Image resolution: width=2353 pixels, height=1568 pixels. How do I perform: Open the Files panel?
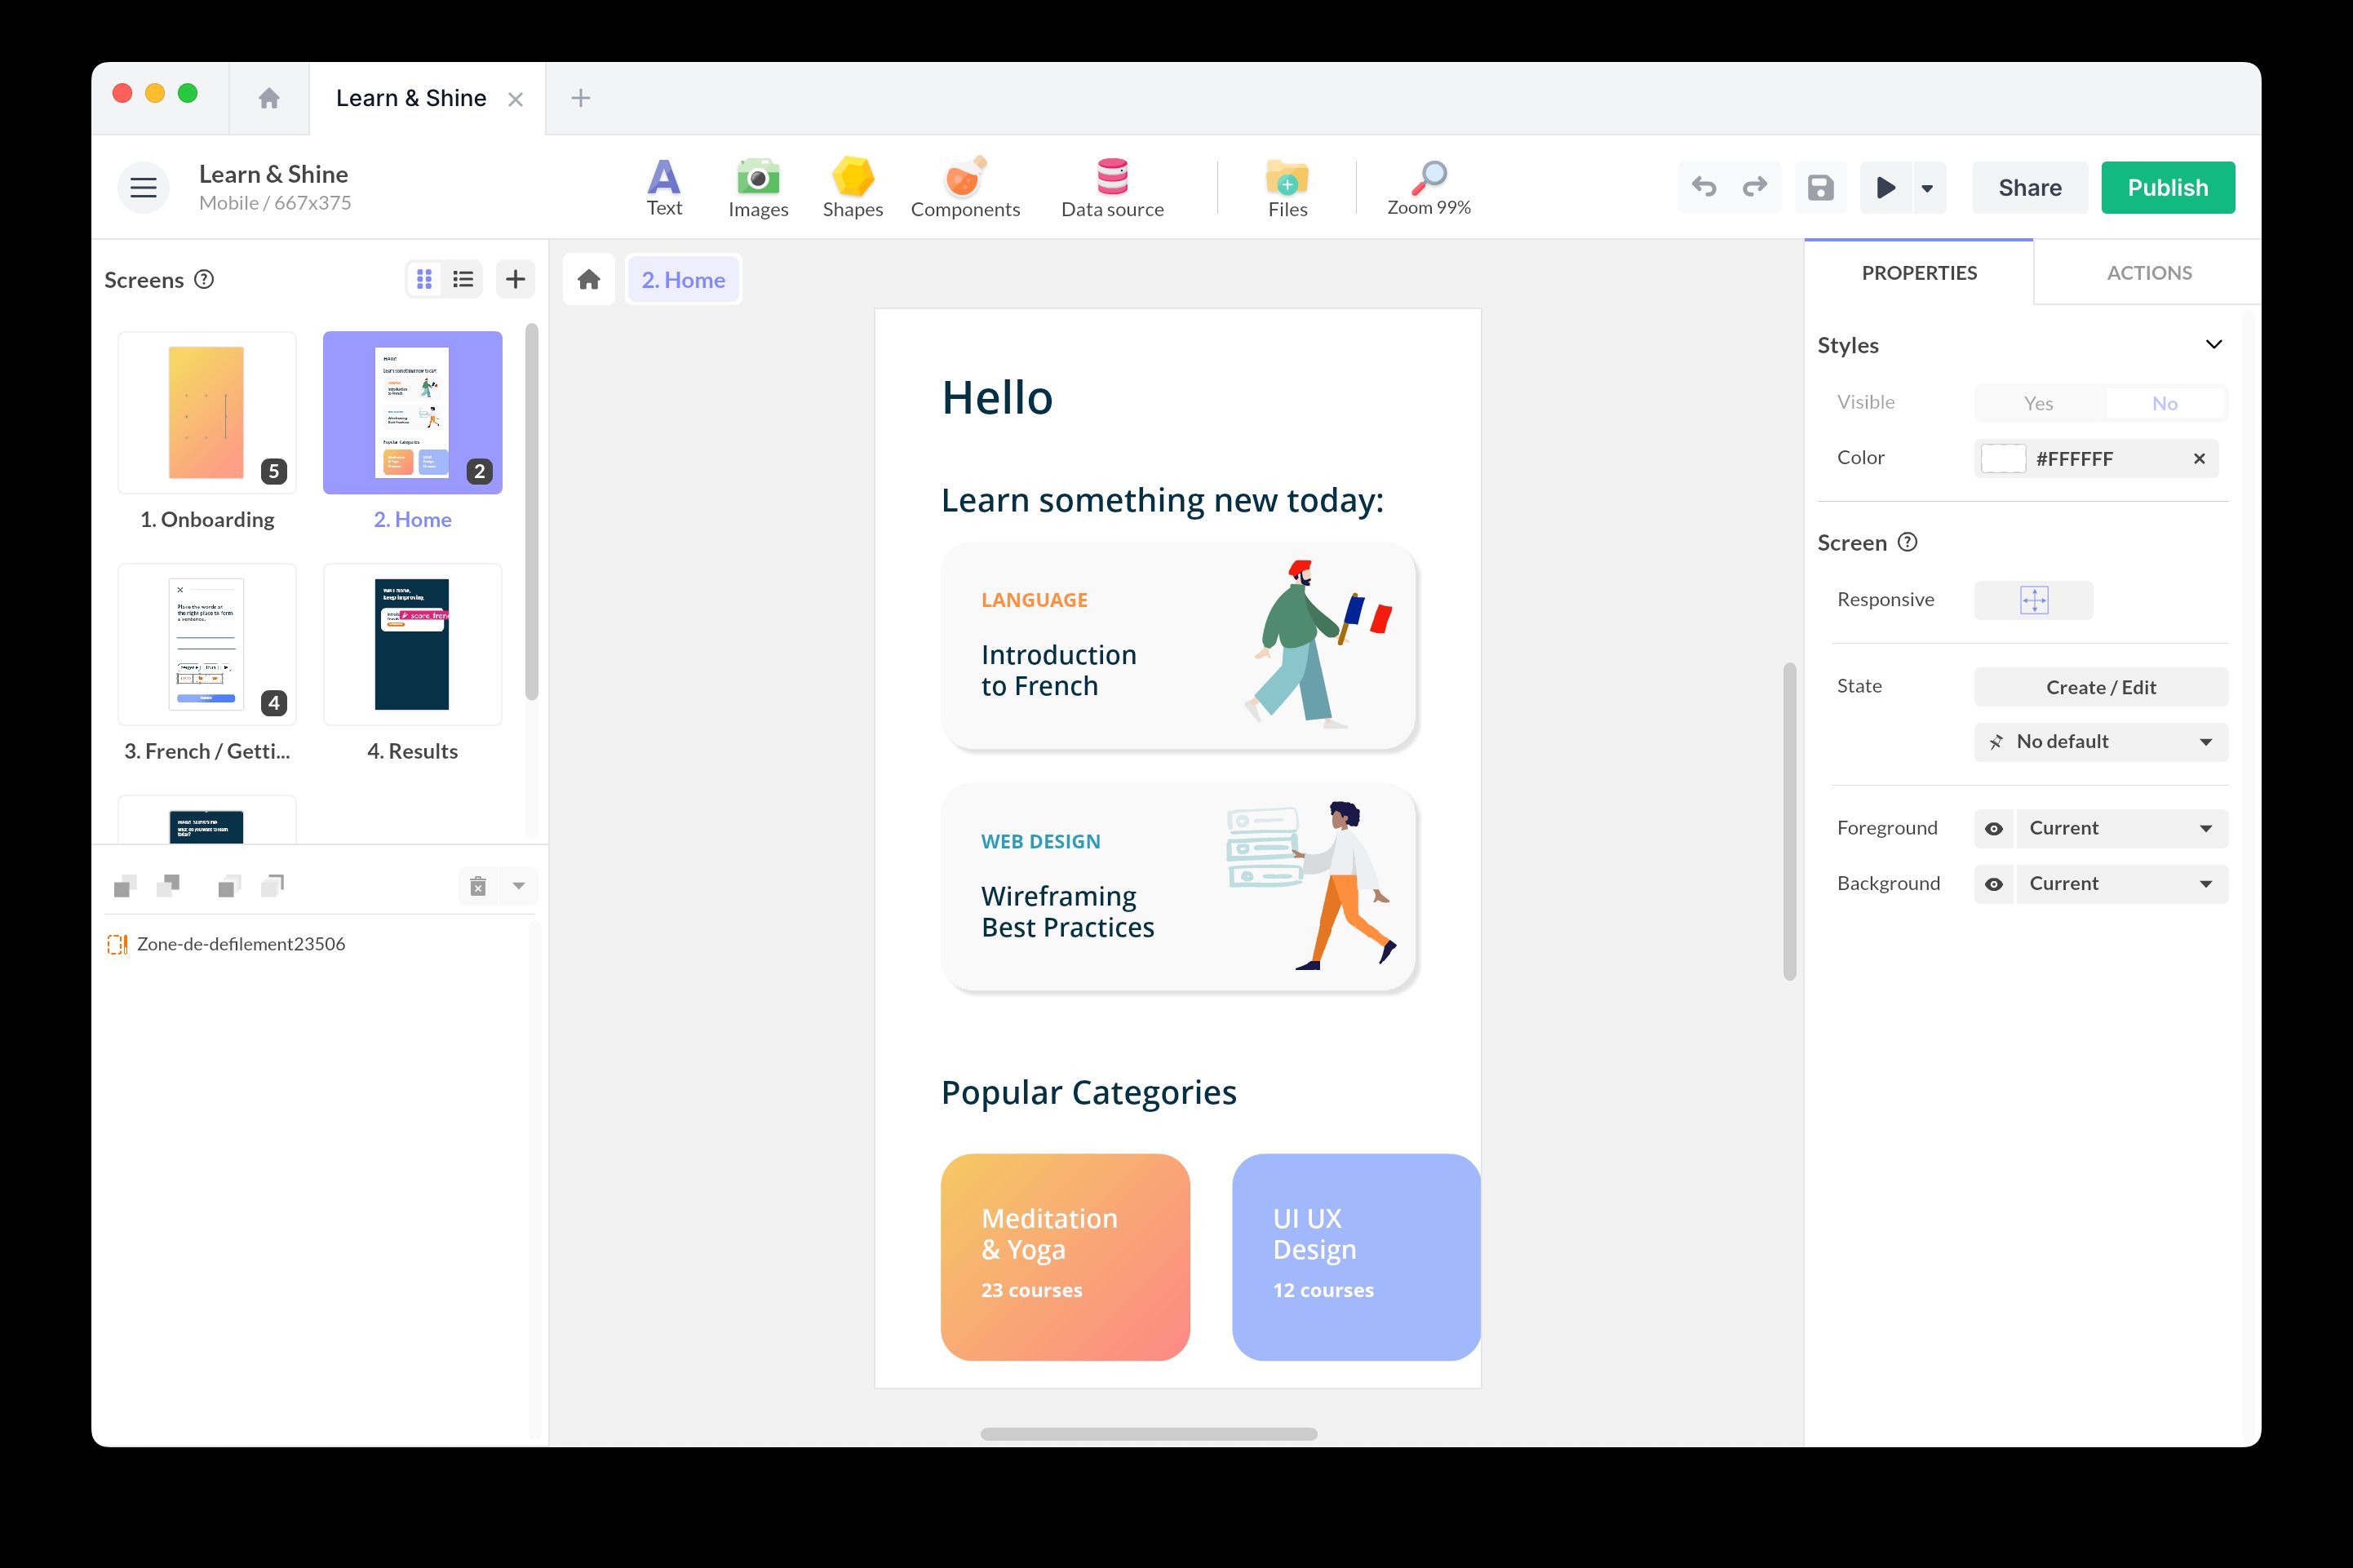click(1286, 187)
